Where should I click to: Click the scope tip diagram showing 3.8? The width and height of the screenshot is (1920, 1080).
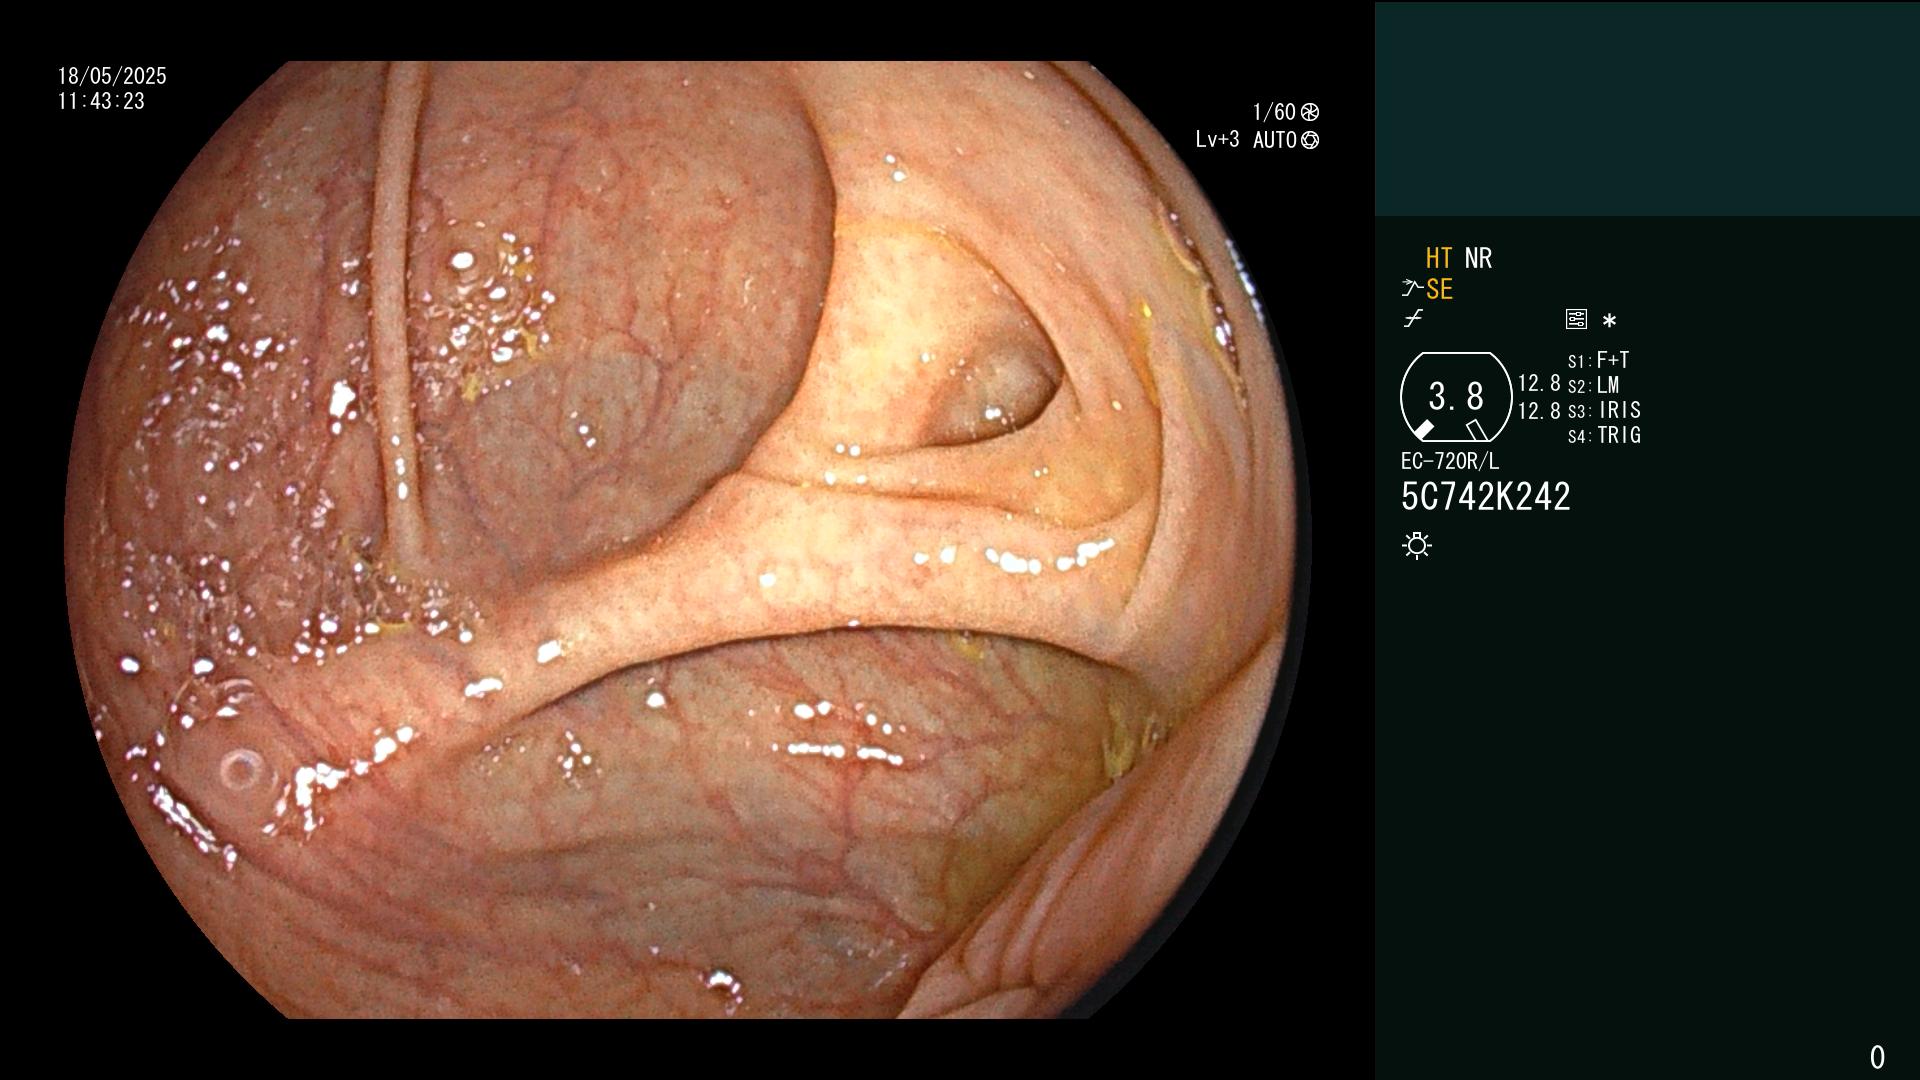pos(1456,397)
